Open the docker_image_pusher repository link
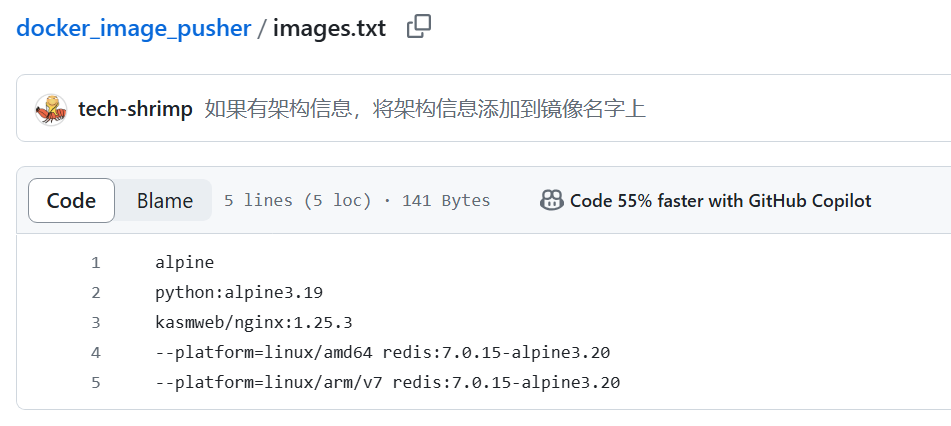The height and width of the screenshot is (426, 951). coord(133,28)
